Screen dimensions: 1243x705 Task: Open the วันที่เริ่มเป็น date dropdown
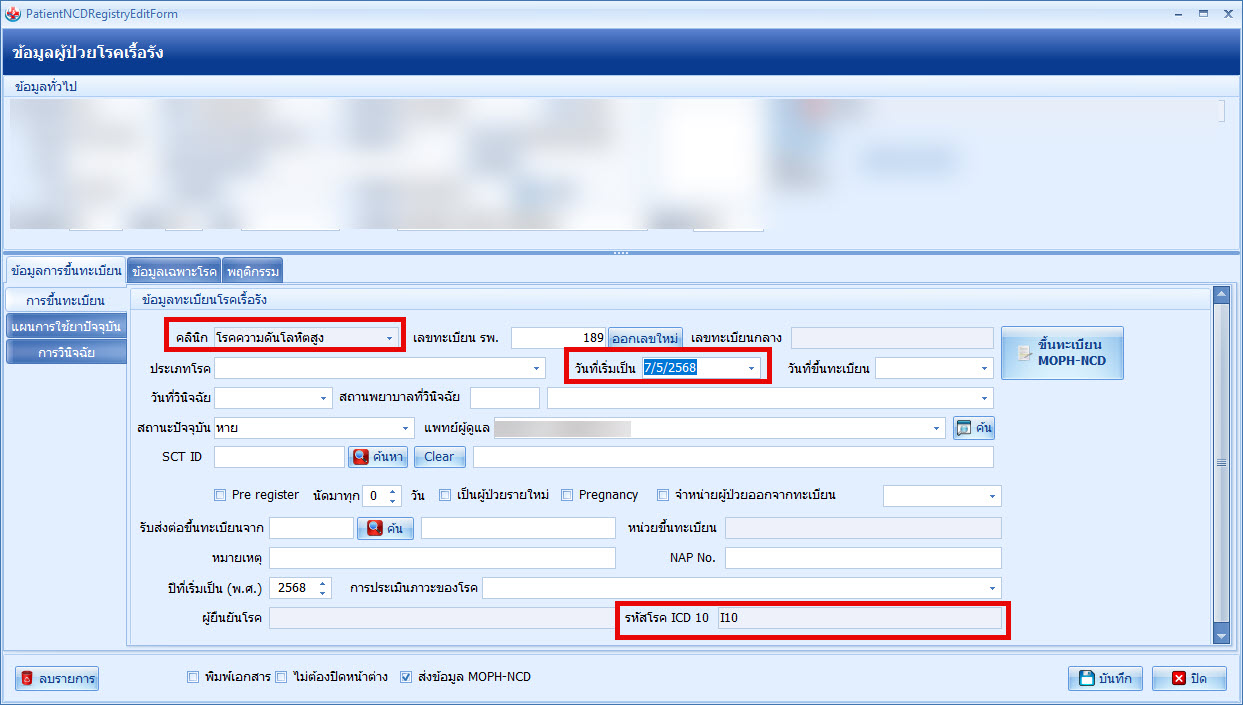pyautogui.click(x=751, y=368)
